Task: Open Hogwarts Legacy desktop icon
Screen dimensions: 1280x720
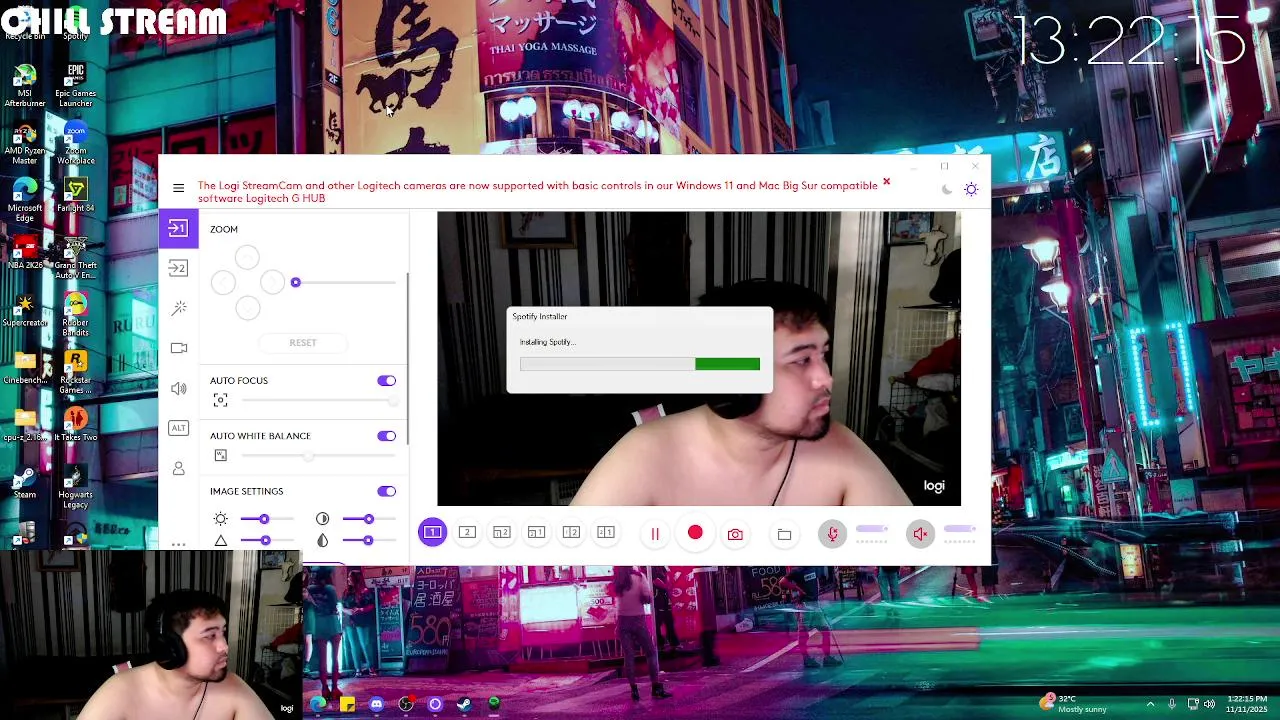Action: (x=75, y=487)
